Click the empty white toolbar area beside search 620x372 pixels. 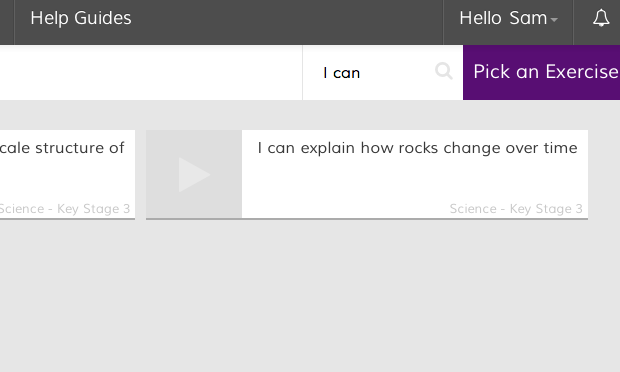(151, 72)
